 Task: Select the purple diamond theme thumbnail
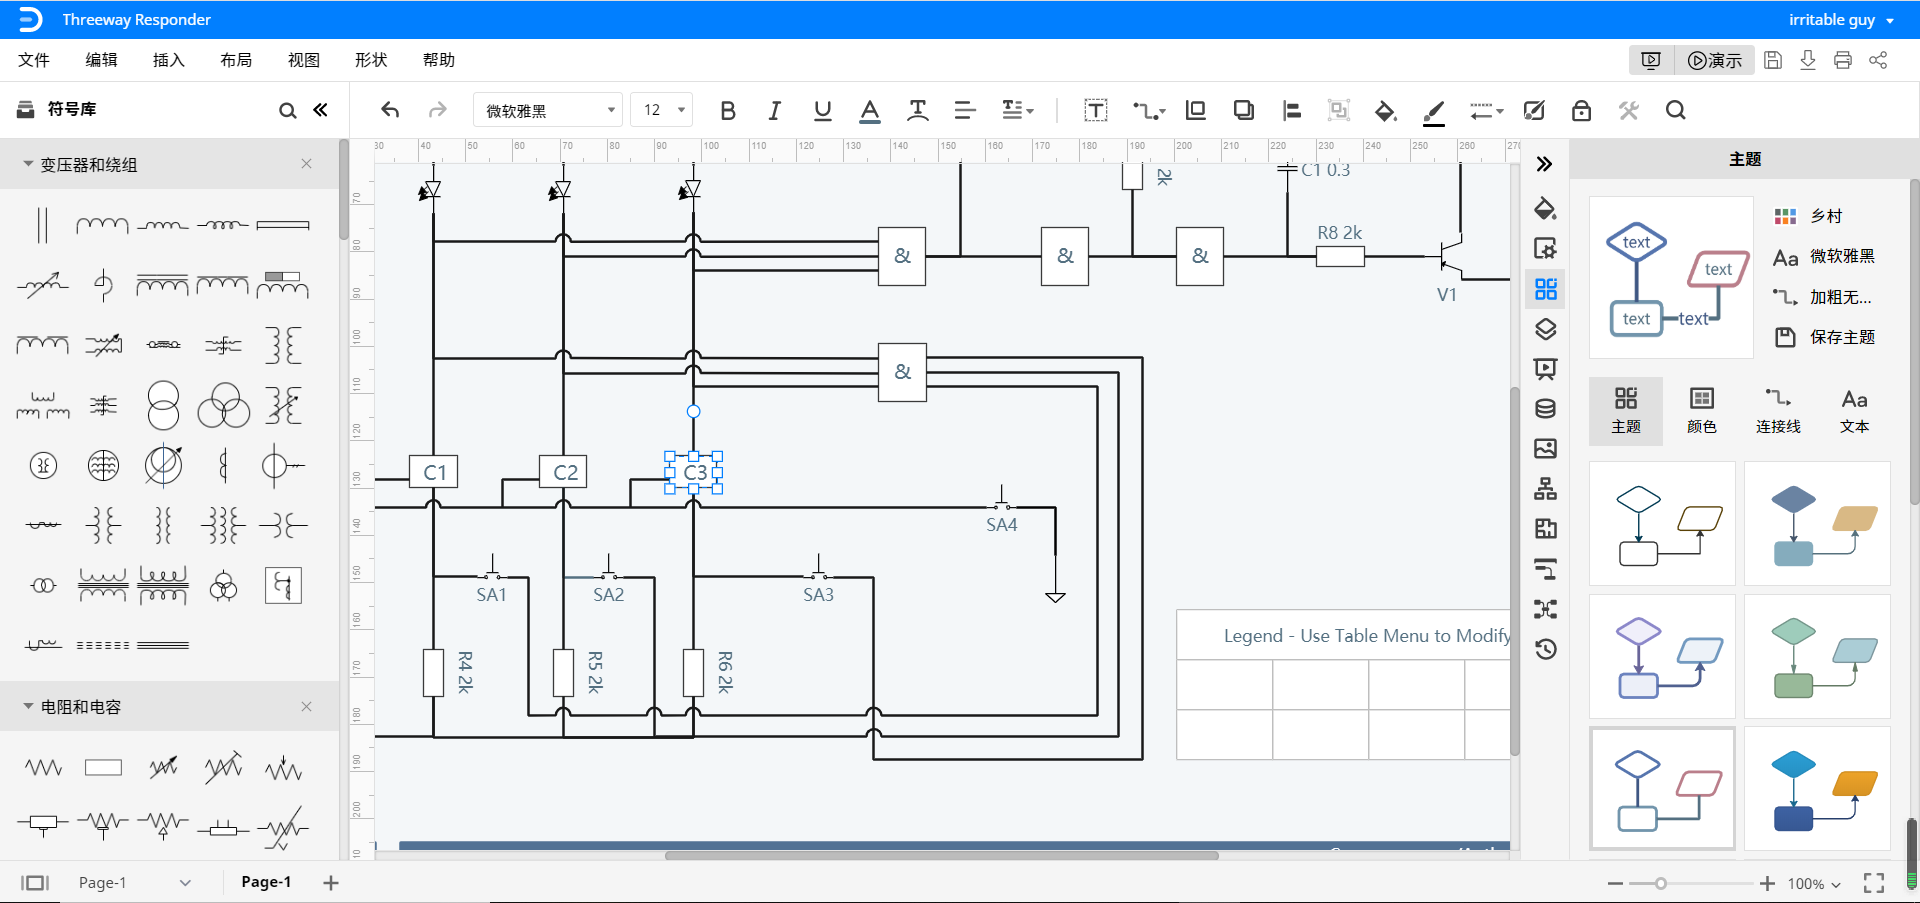pyautogui.click(x=1662, y=656)
